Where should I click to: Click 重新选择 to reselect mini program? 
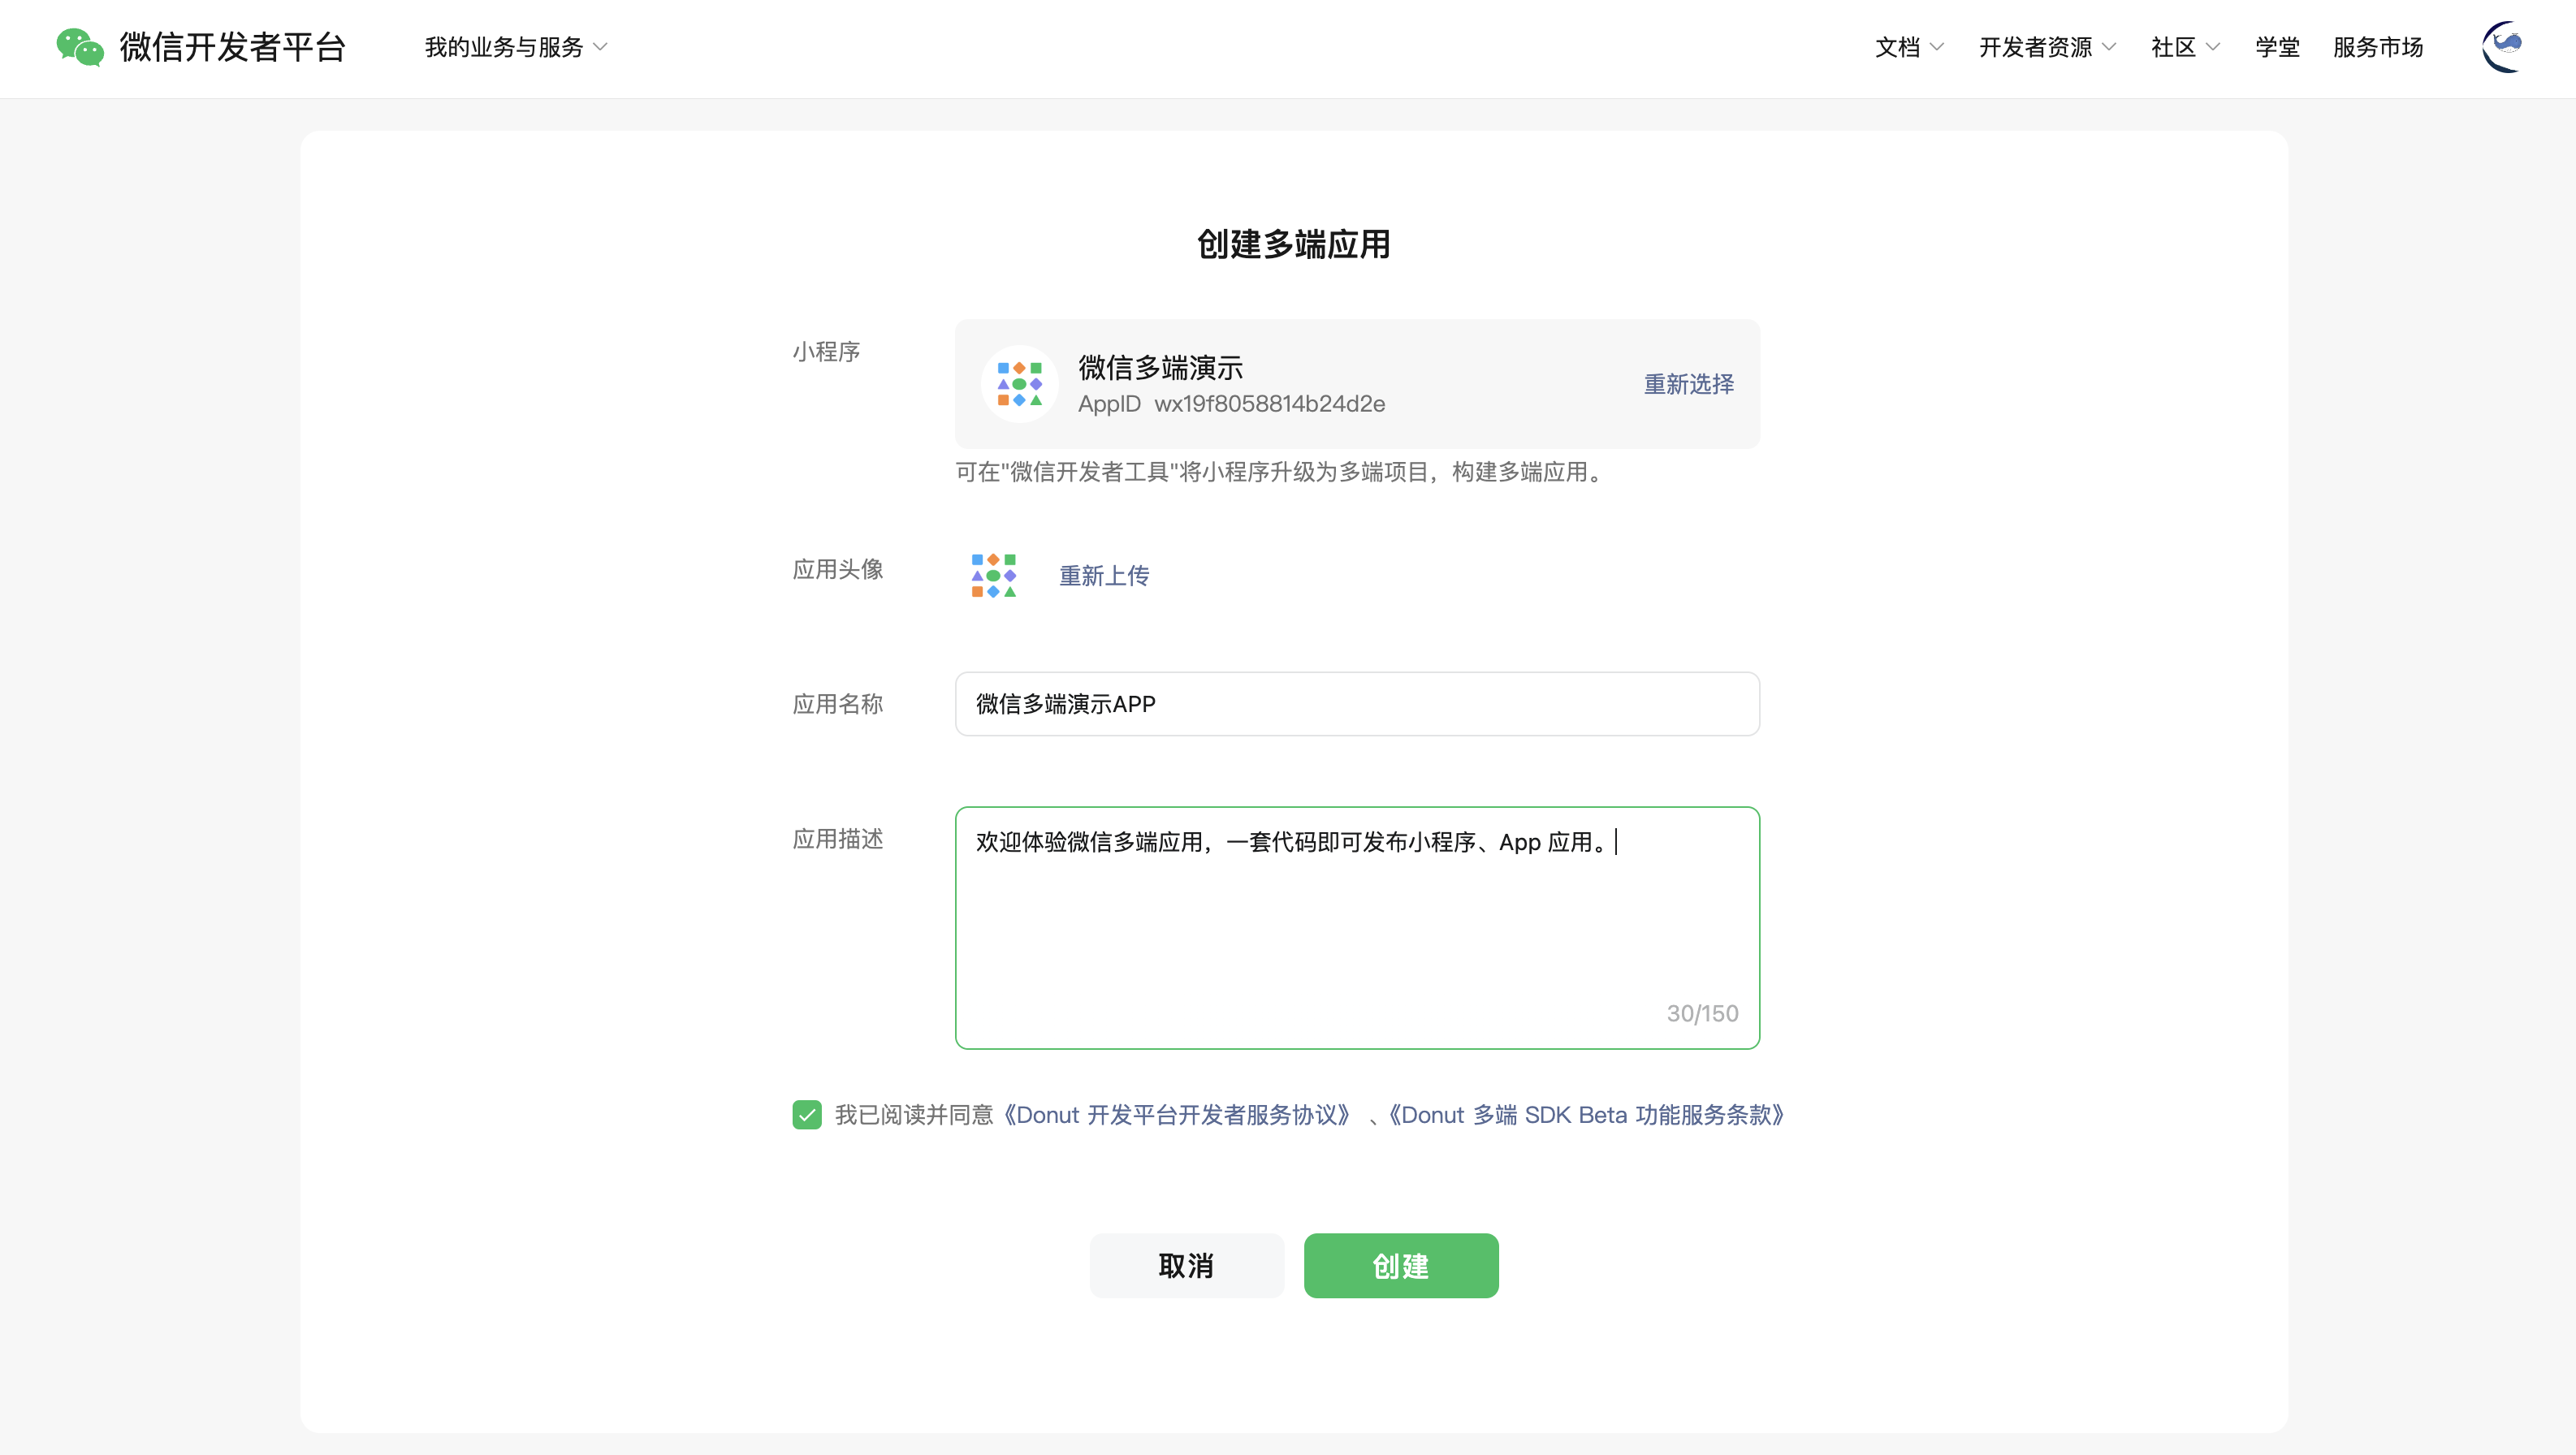[1689, 384]
